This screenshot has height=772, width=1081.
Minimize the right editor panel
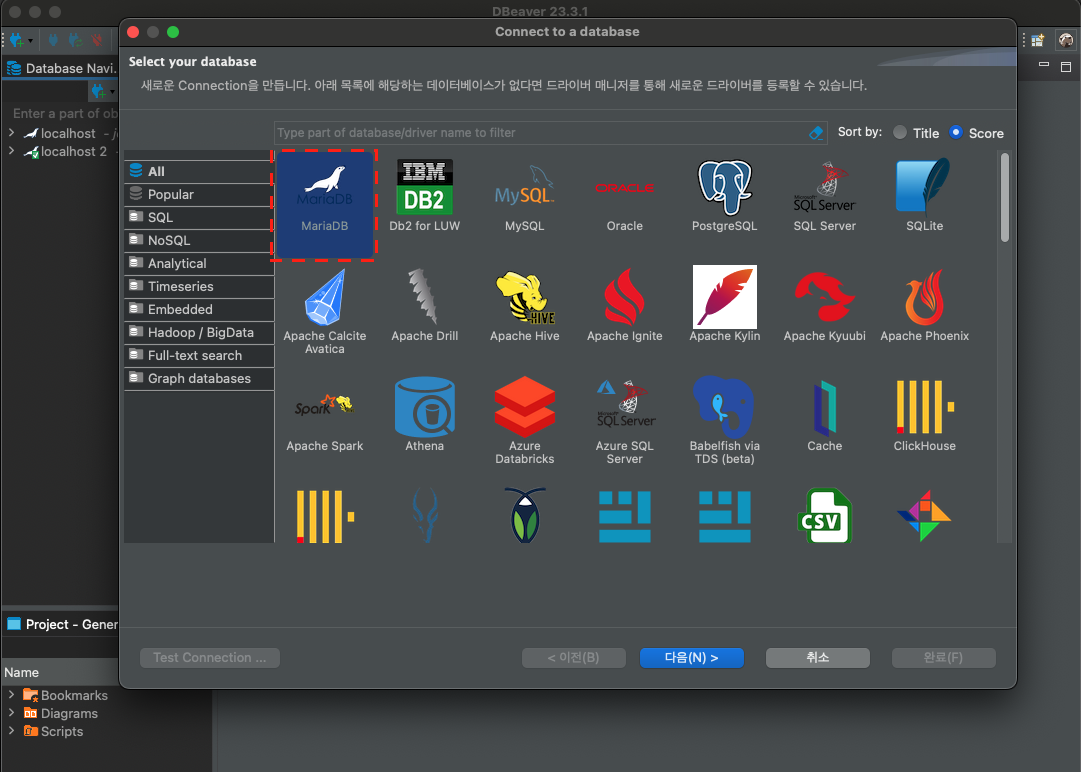pos(1044,65)
